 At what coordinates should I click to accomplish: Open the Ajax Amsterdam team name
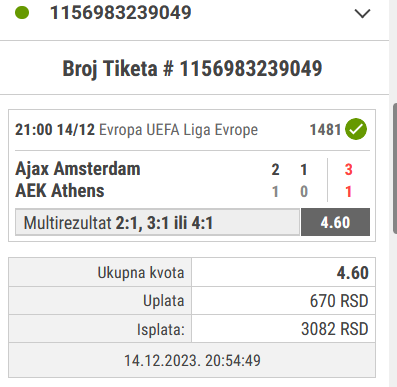[x=78, y=169]
